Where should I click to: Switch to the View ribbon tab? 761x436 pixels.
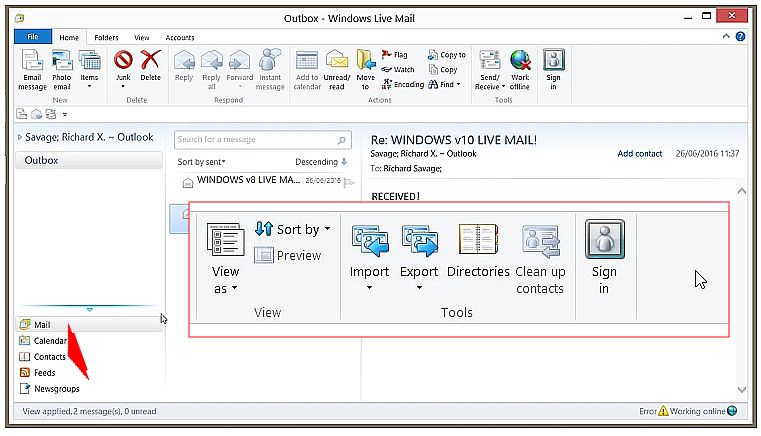point(142,37)
